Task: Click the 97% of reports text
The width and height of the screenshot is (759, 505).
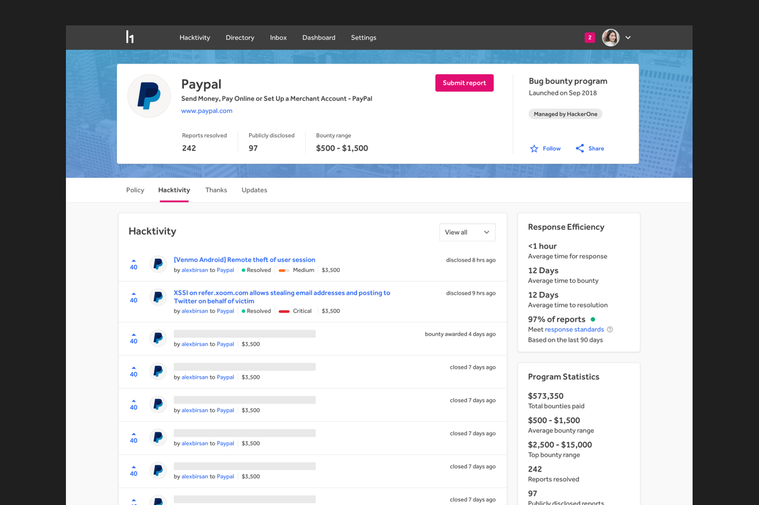Action: click(x=556, y=319)
